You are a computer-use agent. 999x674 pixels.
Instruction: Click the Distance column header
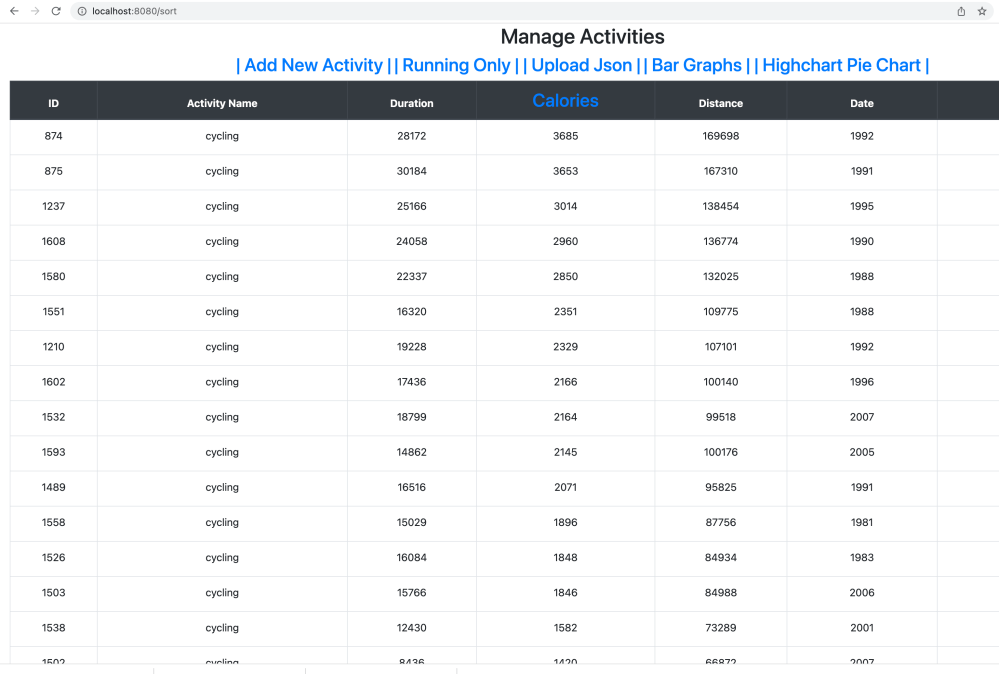pyautogui.click(x=721, y=103)
